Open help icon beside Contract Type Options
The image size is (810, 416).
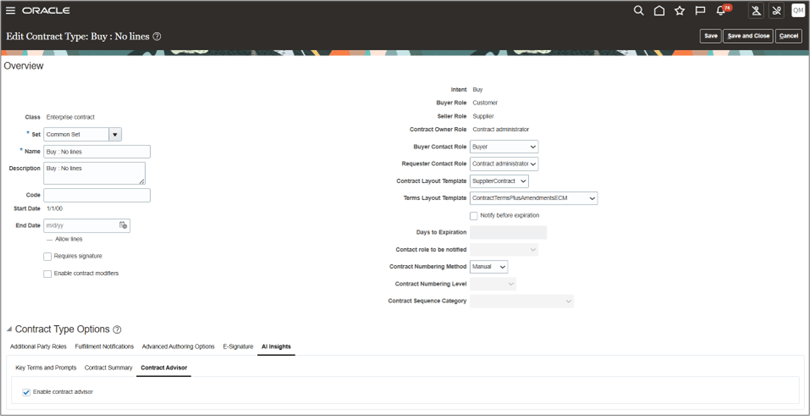(x=117, y=330)
